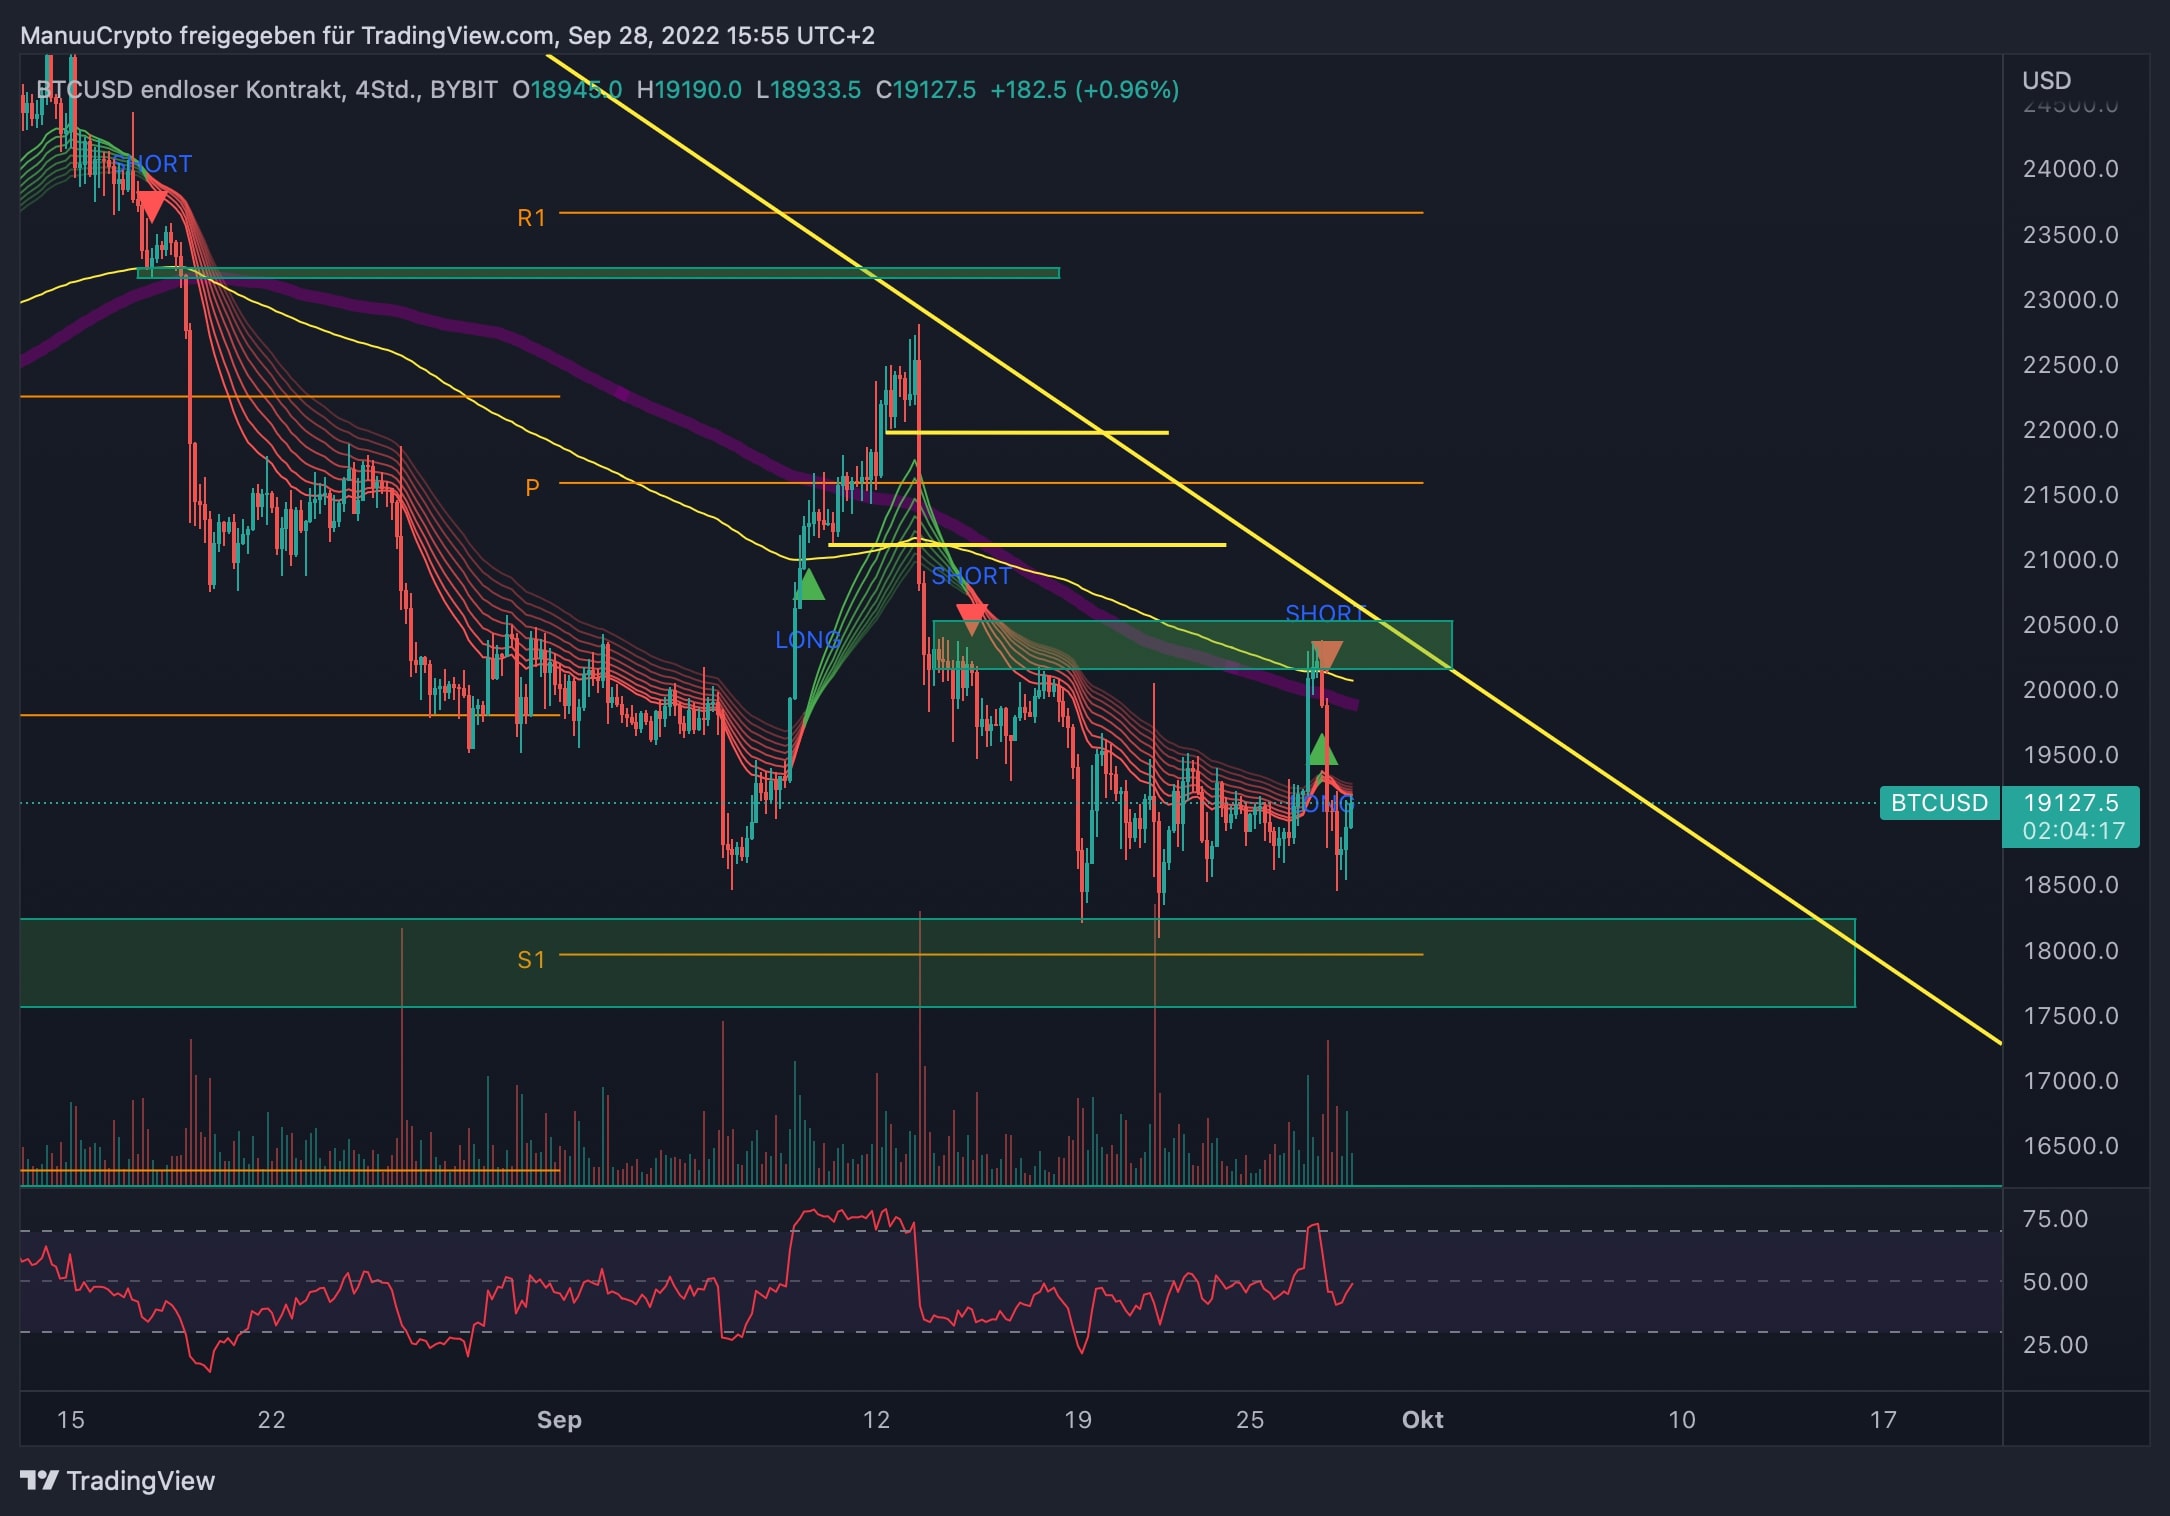
Task: Click the countdown timer 02:04:17
Action: (2072, 831)
